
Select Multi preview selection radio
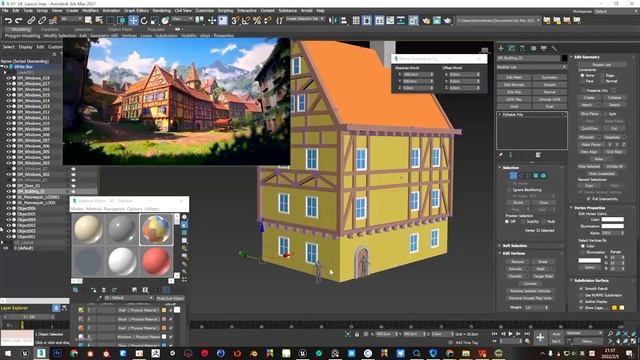(x=544, y=222)
